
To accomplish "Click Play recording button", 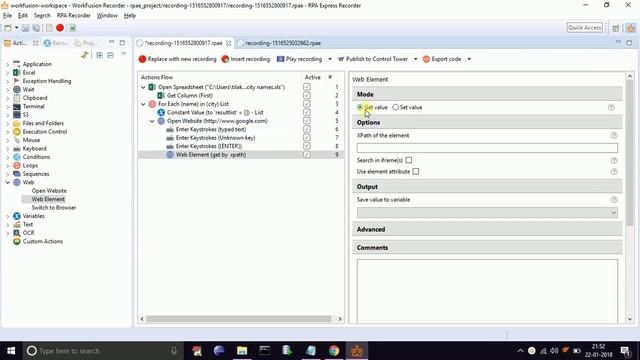I will click(x=300, y=59).
